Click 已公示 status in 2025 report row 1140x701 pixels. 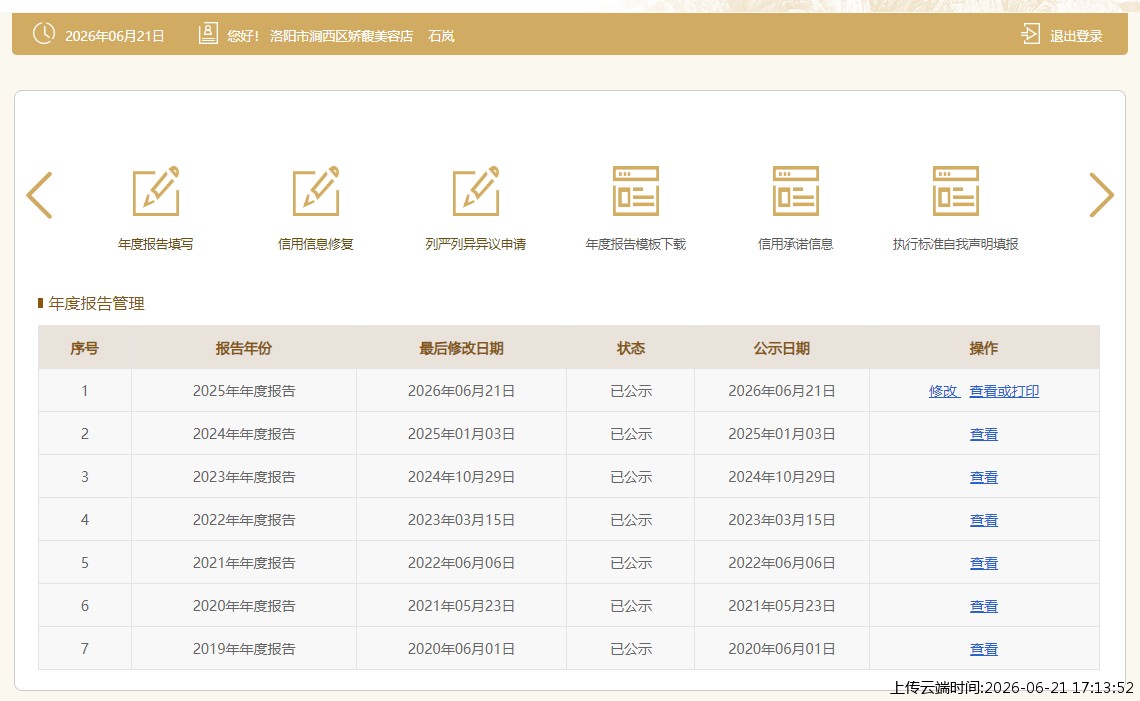click(631, 390)
